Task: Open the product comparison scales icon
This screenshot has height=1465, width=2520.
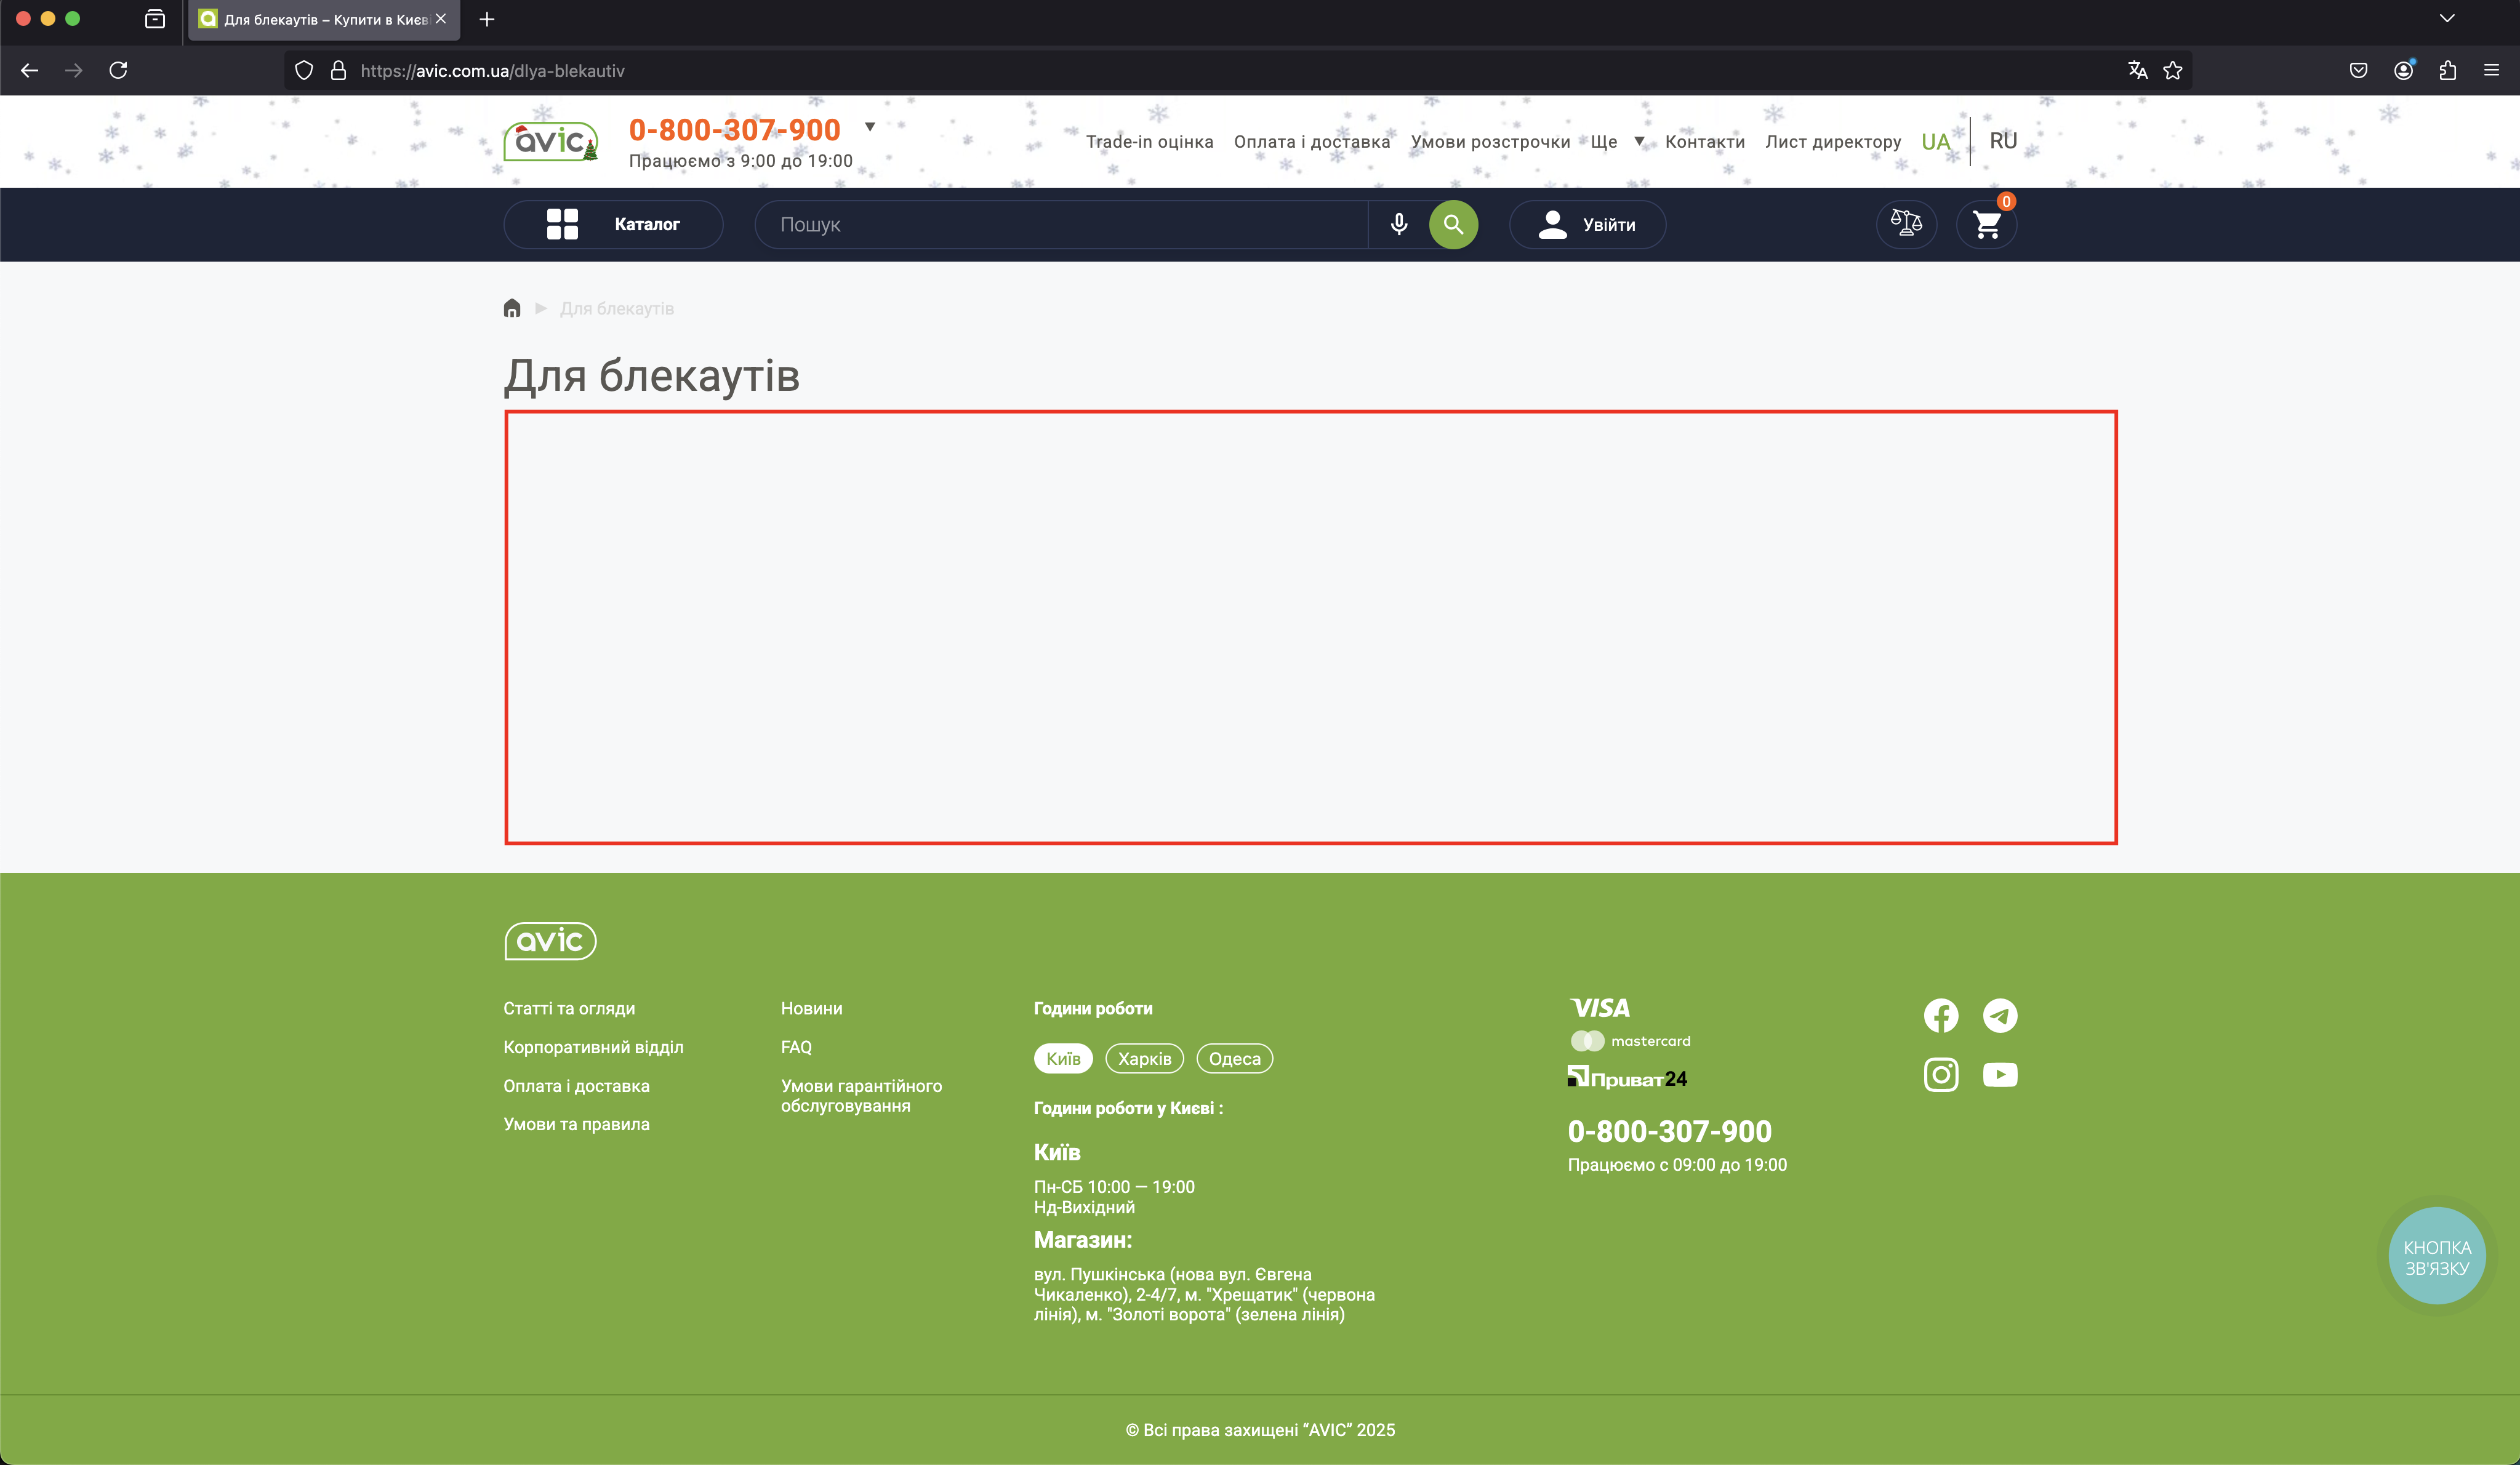Action: pyautogui.click(x=1906, y=224)
